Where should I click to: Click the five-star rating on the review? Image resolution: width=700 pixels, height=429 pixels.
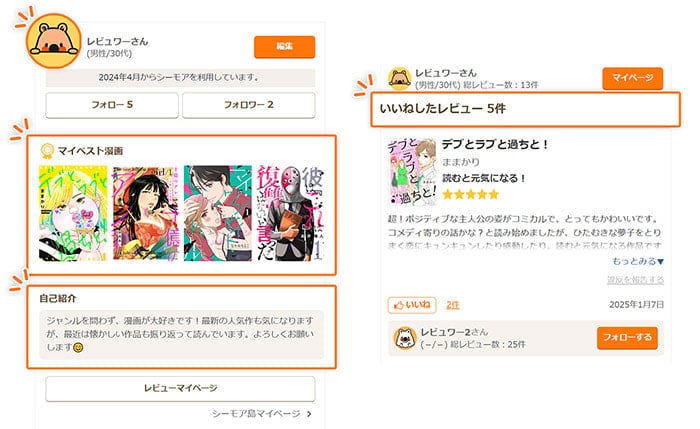point(470,194)
